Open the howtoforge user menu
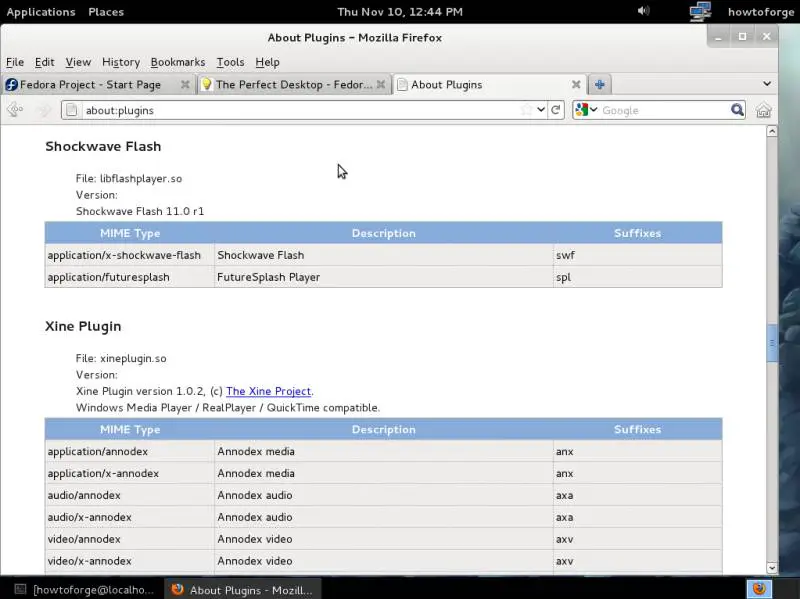This screenshot has width=800, height=599. click(x=761, y=12)
